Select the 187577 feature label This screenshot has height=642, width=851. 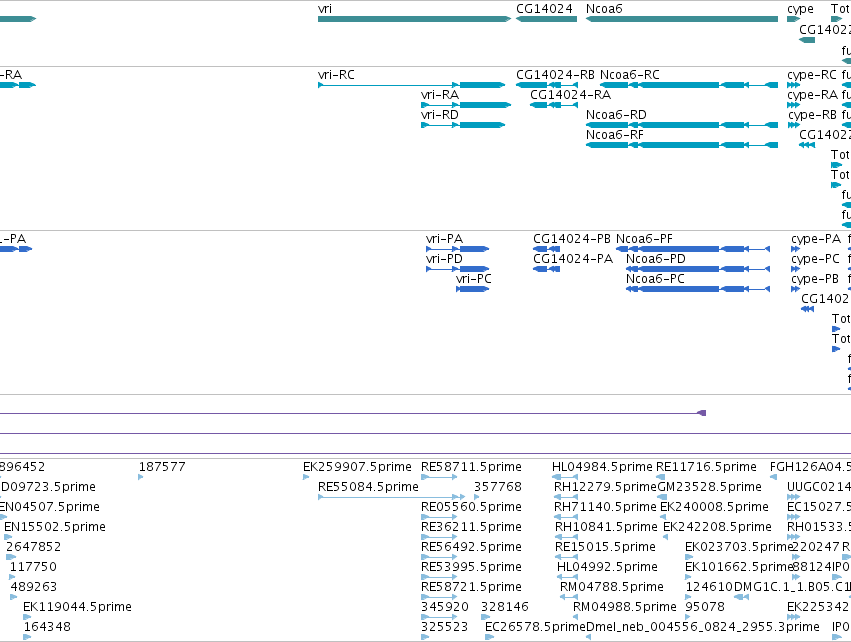click(162, 467)
